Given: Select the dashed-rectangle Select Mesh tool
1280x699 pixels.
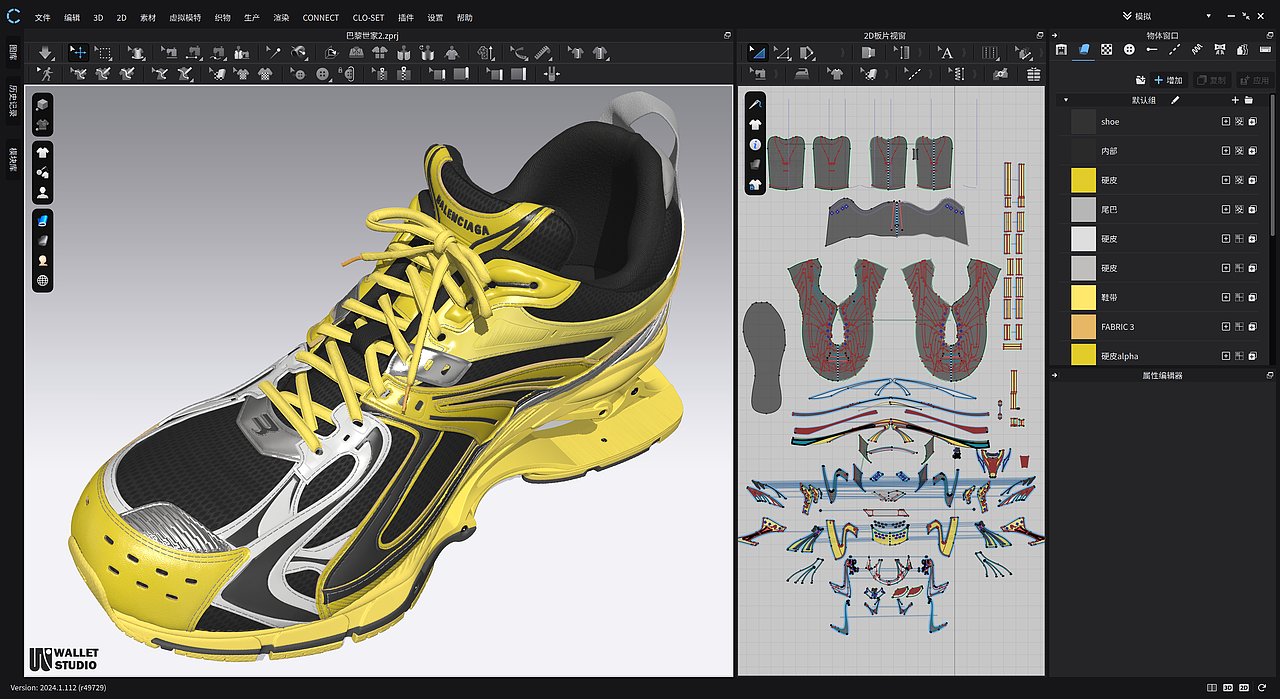Looking at the screenshot, I should (x=104, y=52).
